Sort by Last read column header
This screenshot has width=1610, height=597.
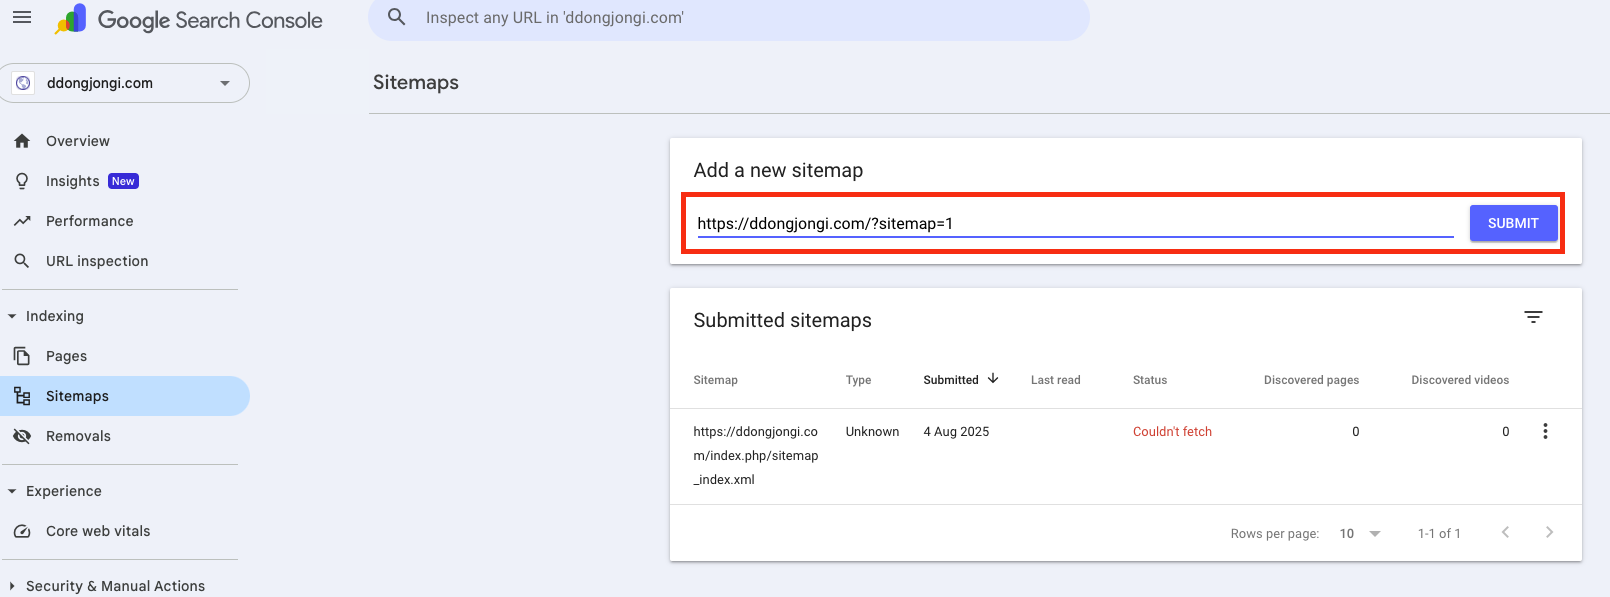(1055, 380)
